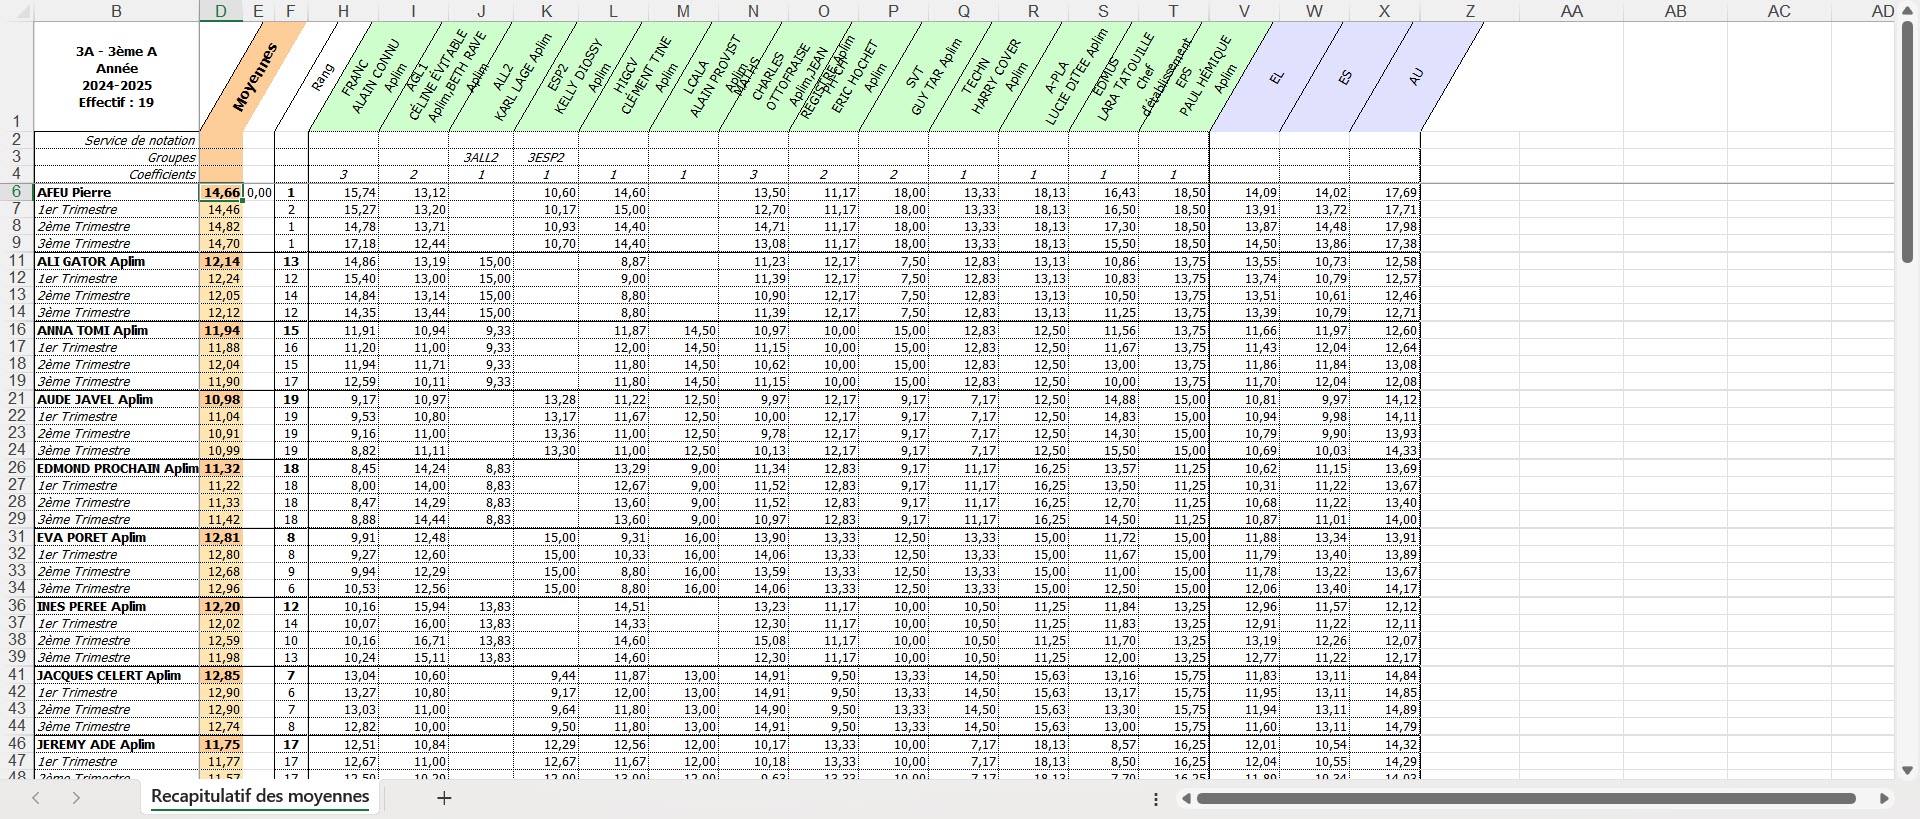The width and height of the screenshot is (1920, 819).
Task: Select column Z header
Action: click(1470, 11)
